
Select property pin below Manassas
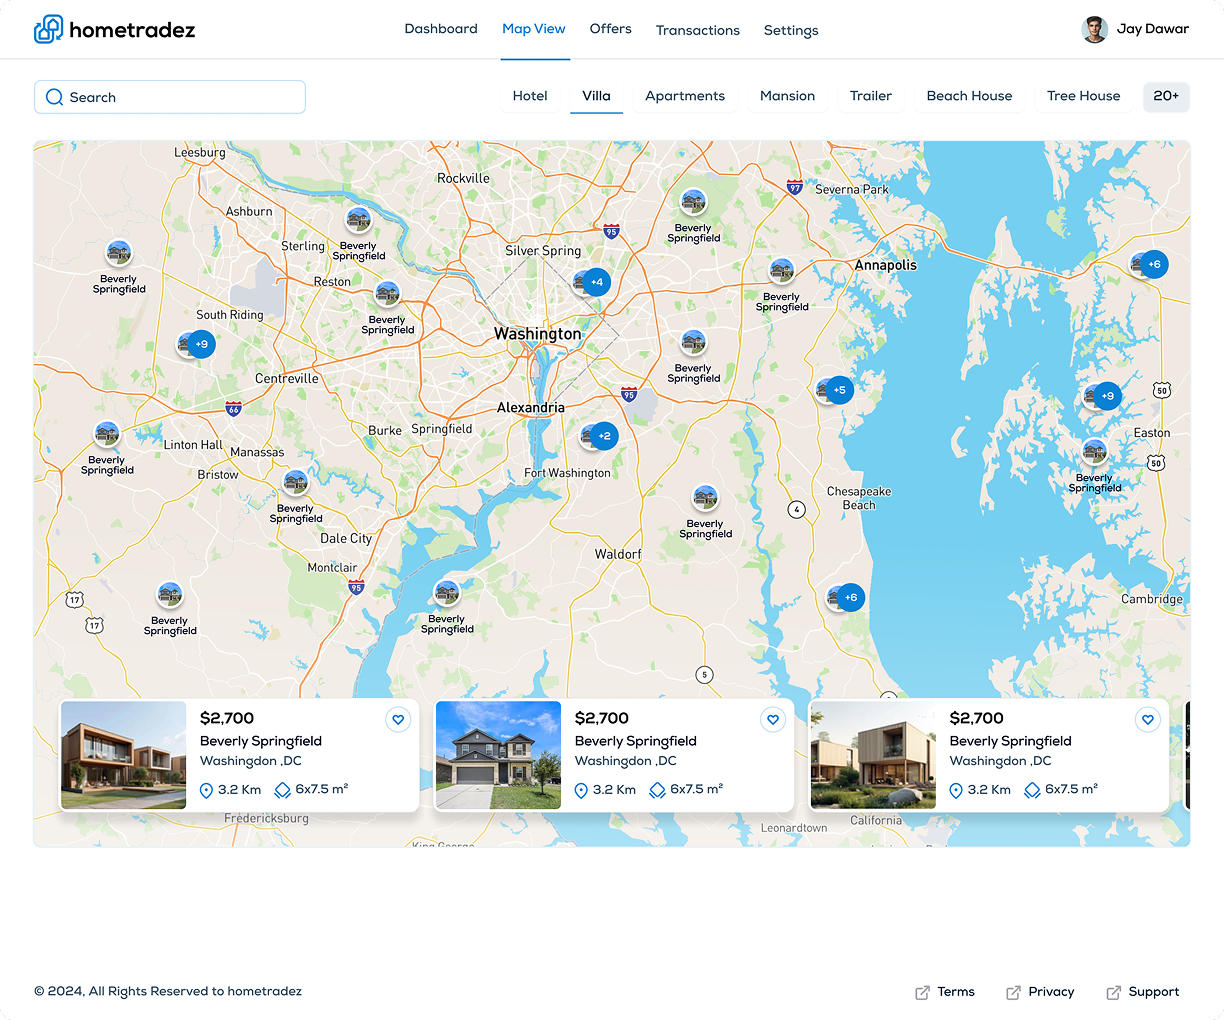click(x=295, y=482)
